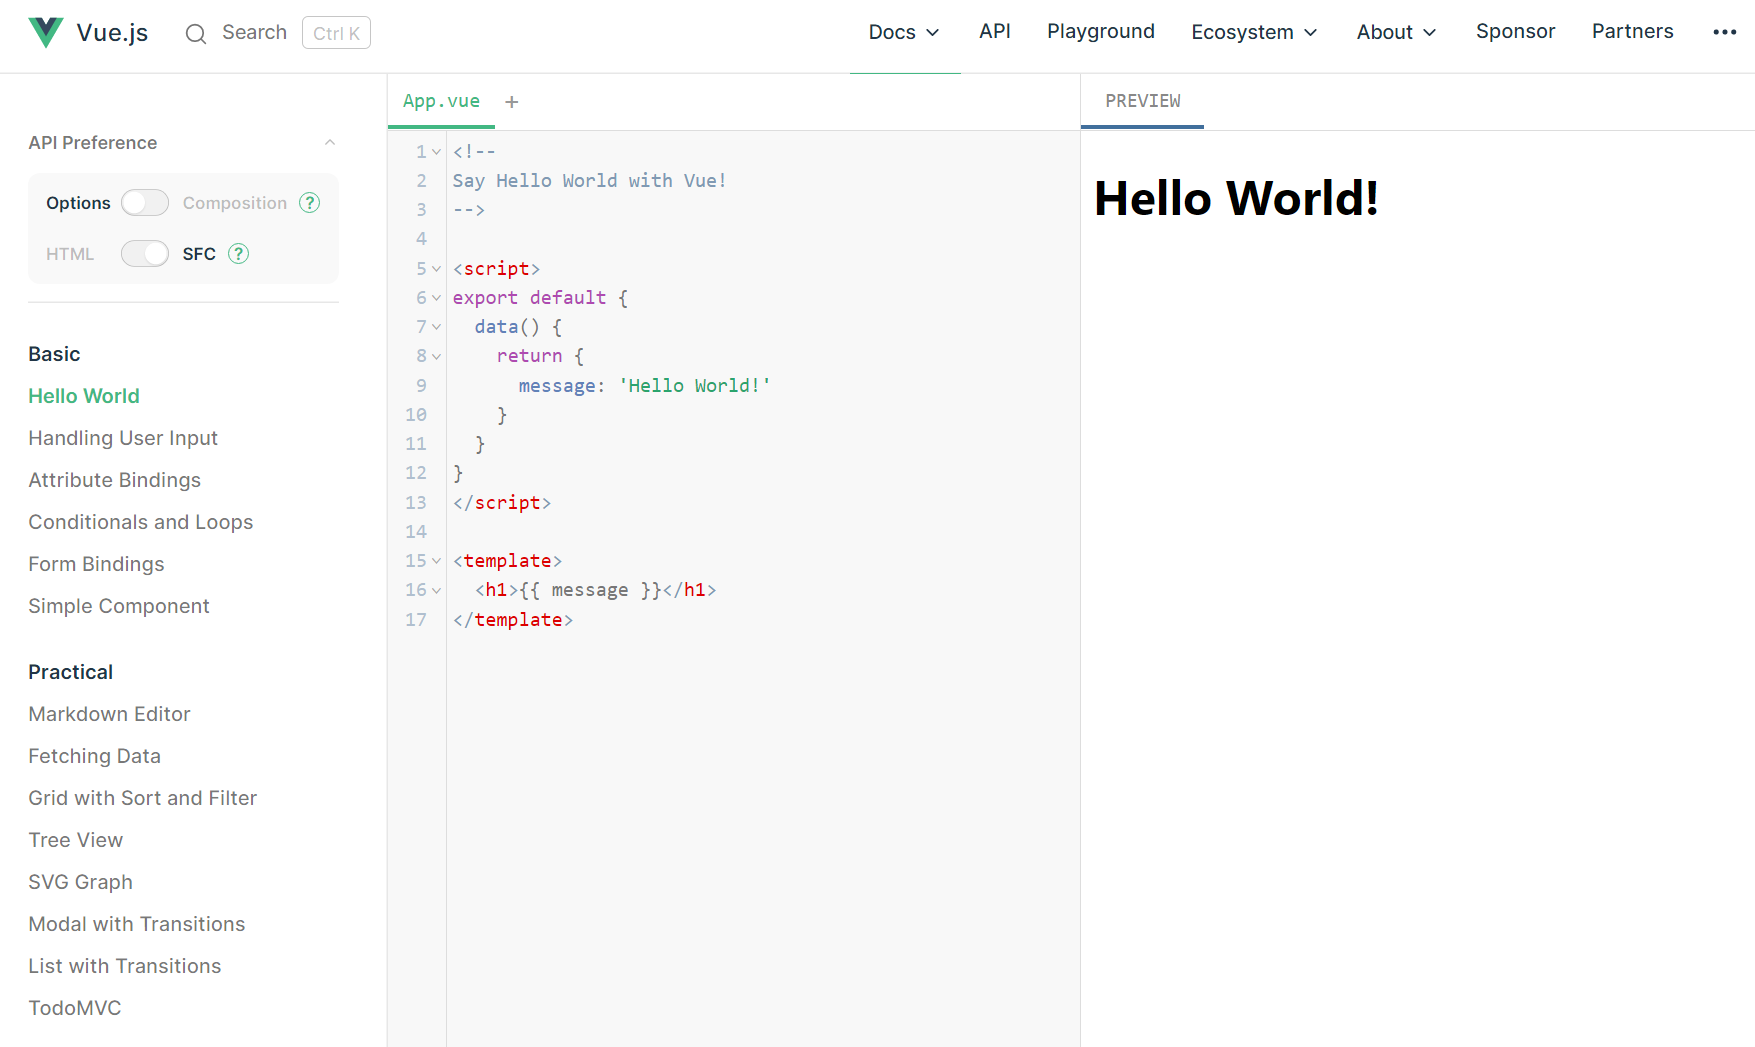
Task: Click the Practical section heading
Action: [70, 672]
